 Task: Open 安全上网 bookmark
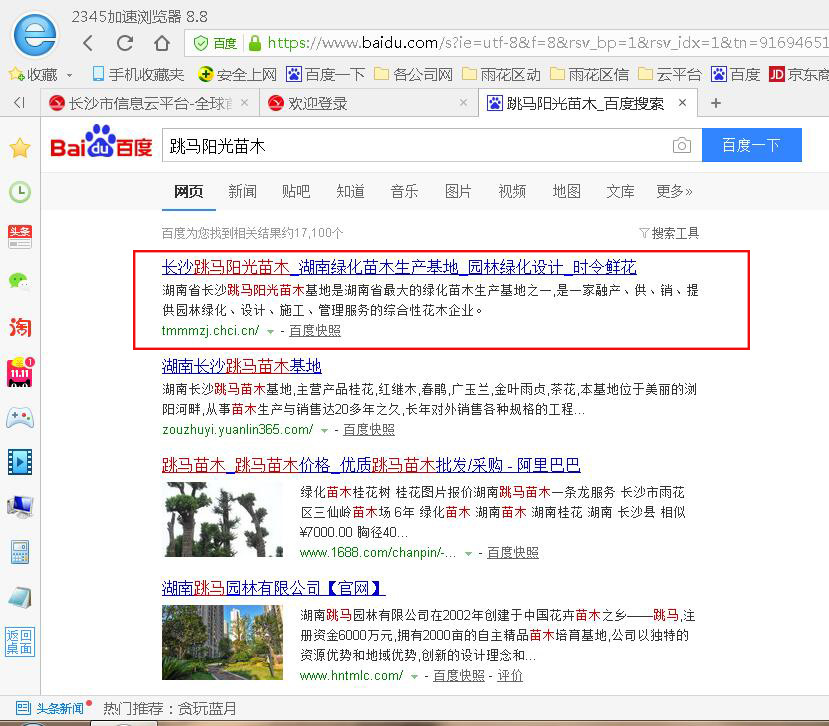point(237,75)
